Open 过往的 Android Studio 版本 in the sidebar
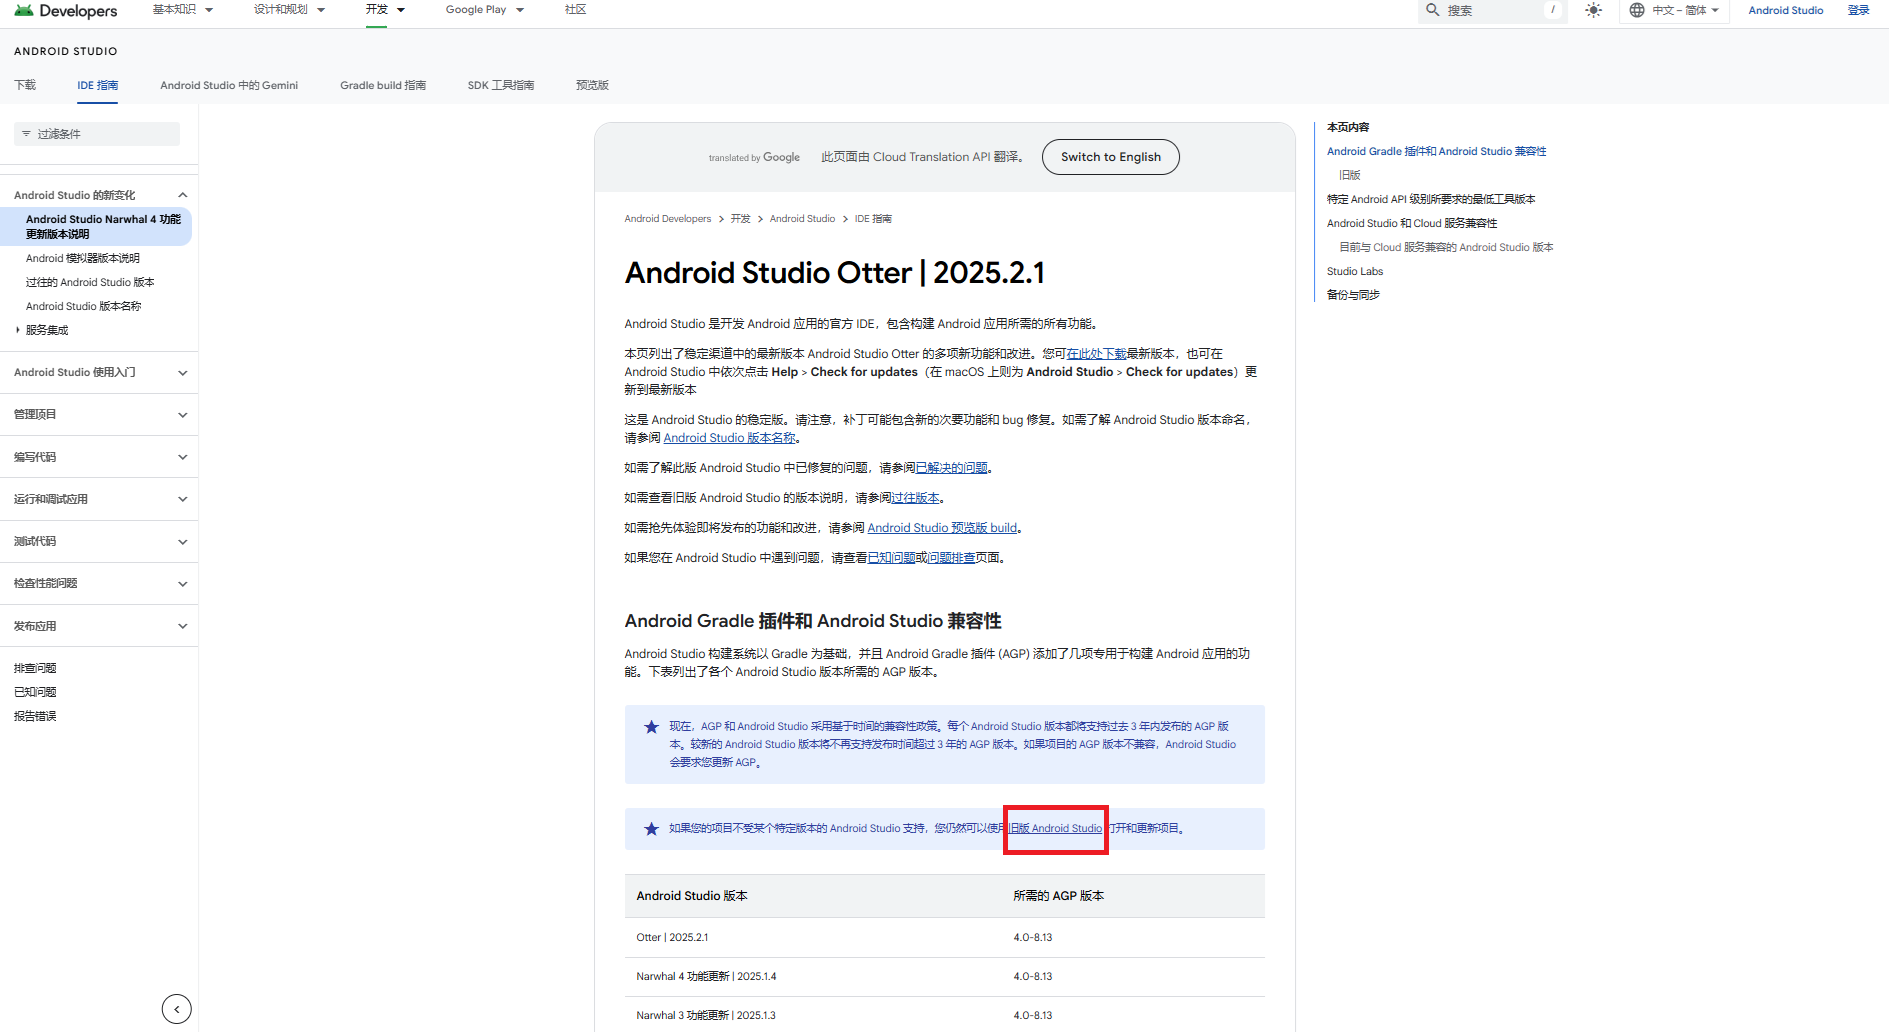The width and height of the screenshot is (1889, 1032). point(90,282)
